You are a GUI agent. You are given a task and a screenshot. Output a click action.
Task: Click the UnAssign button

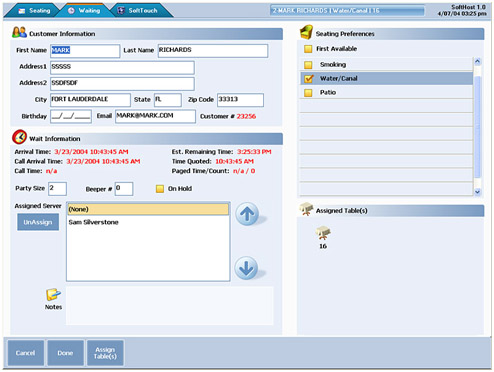coord(38,222)
